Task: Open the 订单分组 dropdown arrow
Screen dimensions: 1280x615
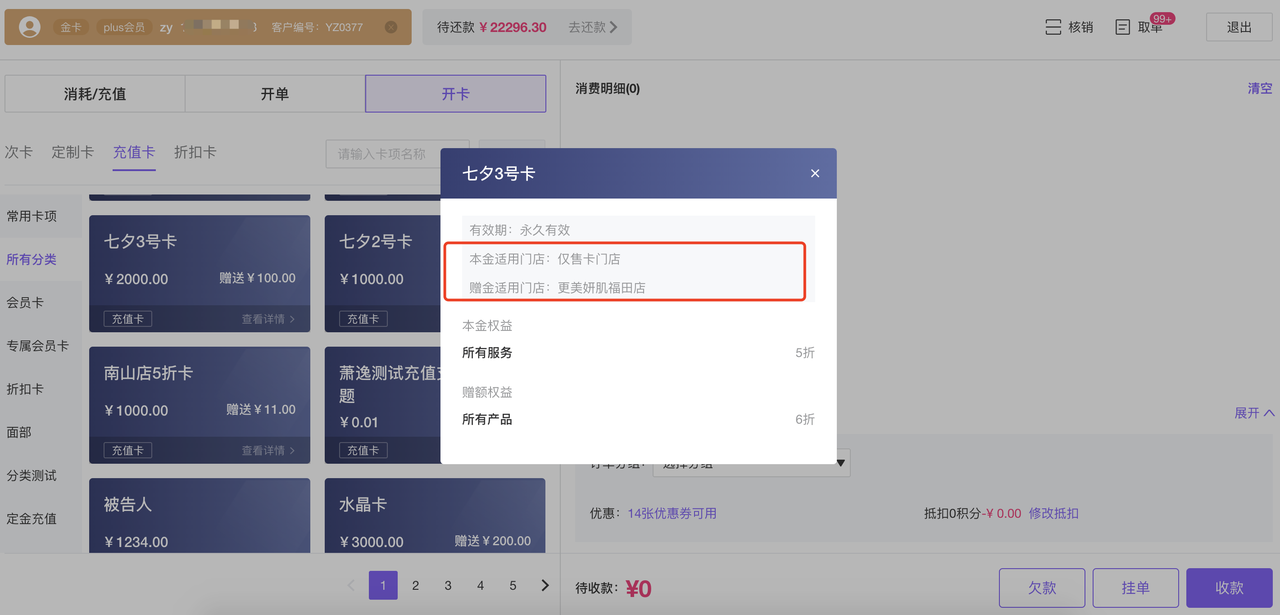Action: 842,463
